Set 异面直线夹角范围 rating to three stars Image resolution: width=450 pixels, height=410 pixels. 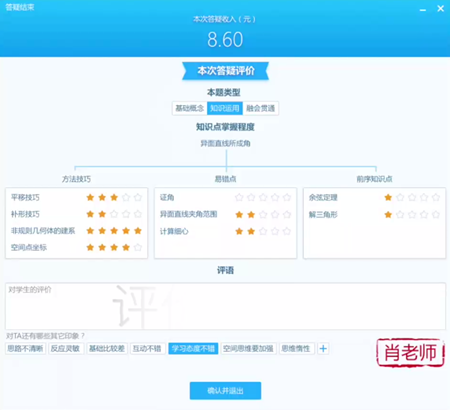263,214
